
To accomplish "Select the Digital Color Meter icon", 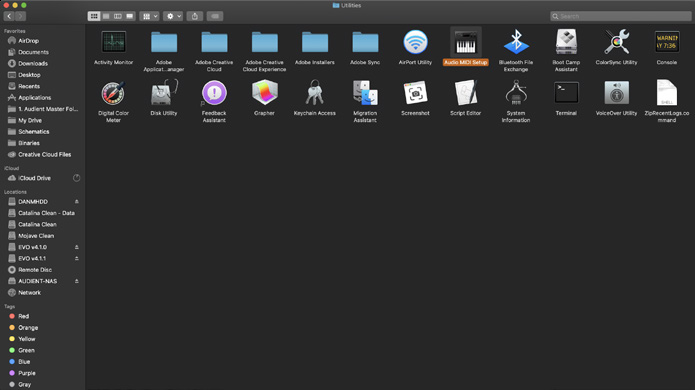I will click(113, 93).
